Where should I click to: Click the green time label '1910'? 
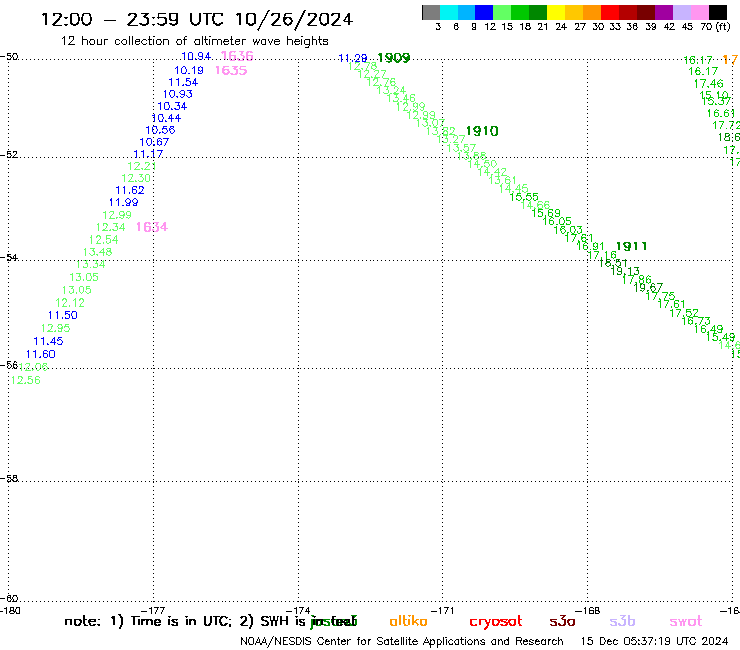click(482, 131)
